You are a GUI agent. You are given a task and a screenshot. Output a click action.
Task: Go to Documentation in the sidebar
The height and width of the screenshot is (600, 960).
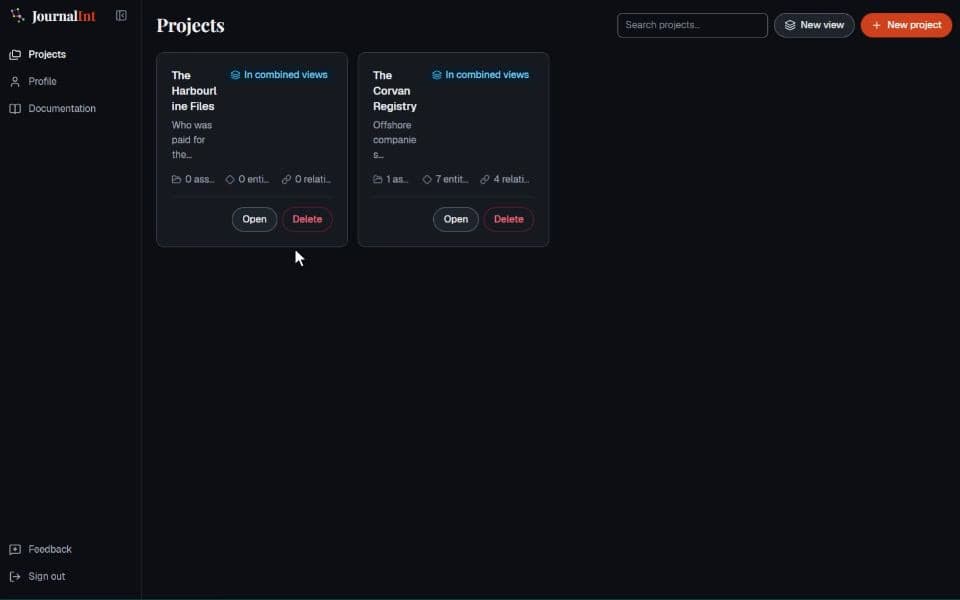[x=61, y=109]
